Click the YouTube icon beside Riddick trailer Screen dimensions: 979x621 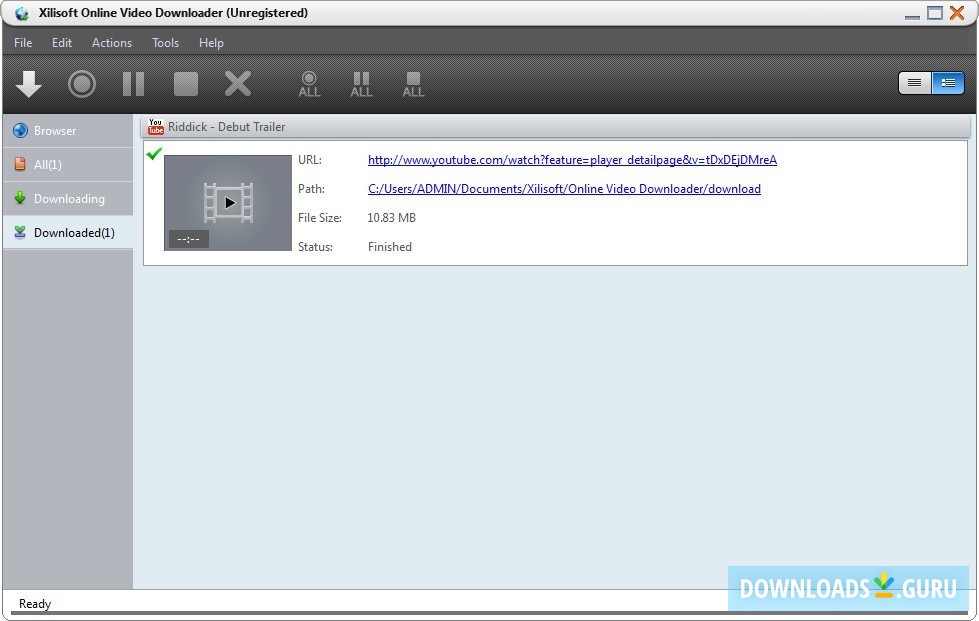click(x=155, y=126)
